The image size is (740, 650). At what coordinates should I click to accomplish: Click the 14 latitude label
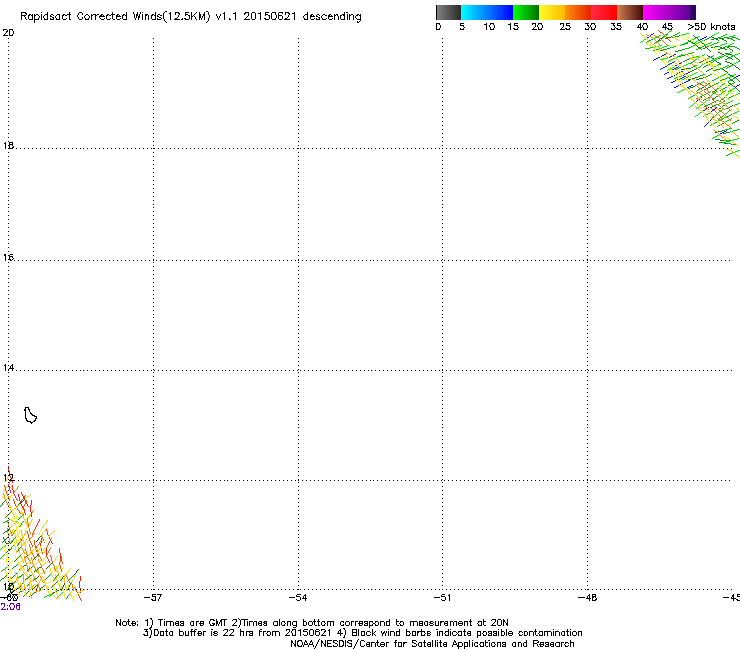(x=8, y=368)
